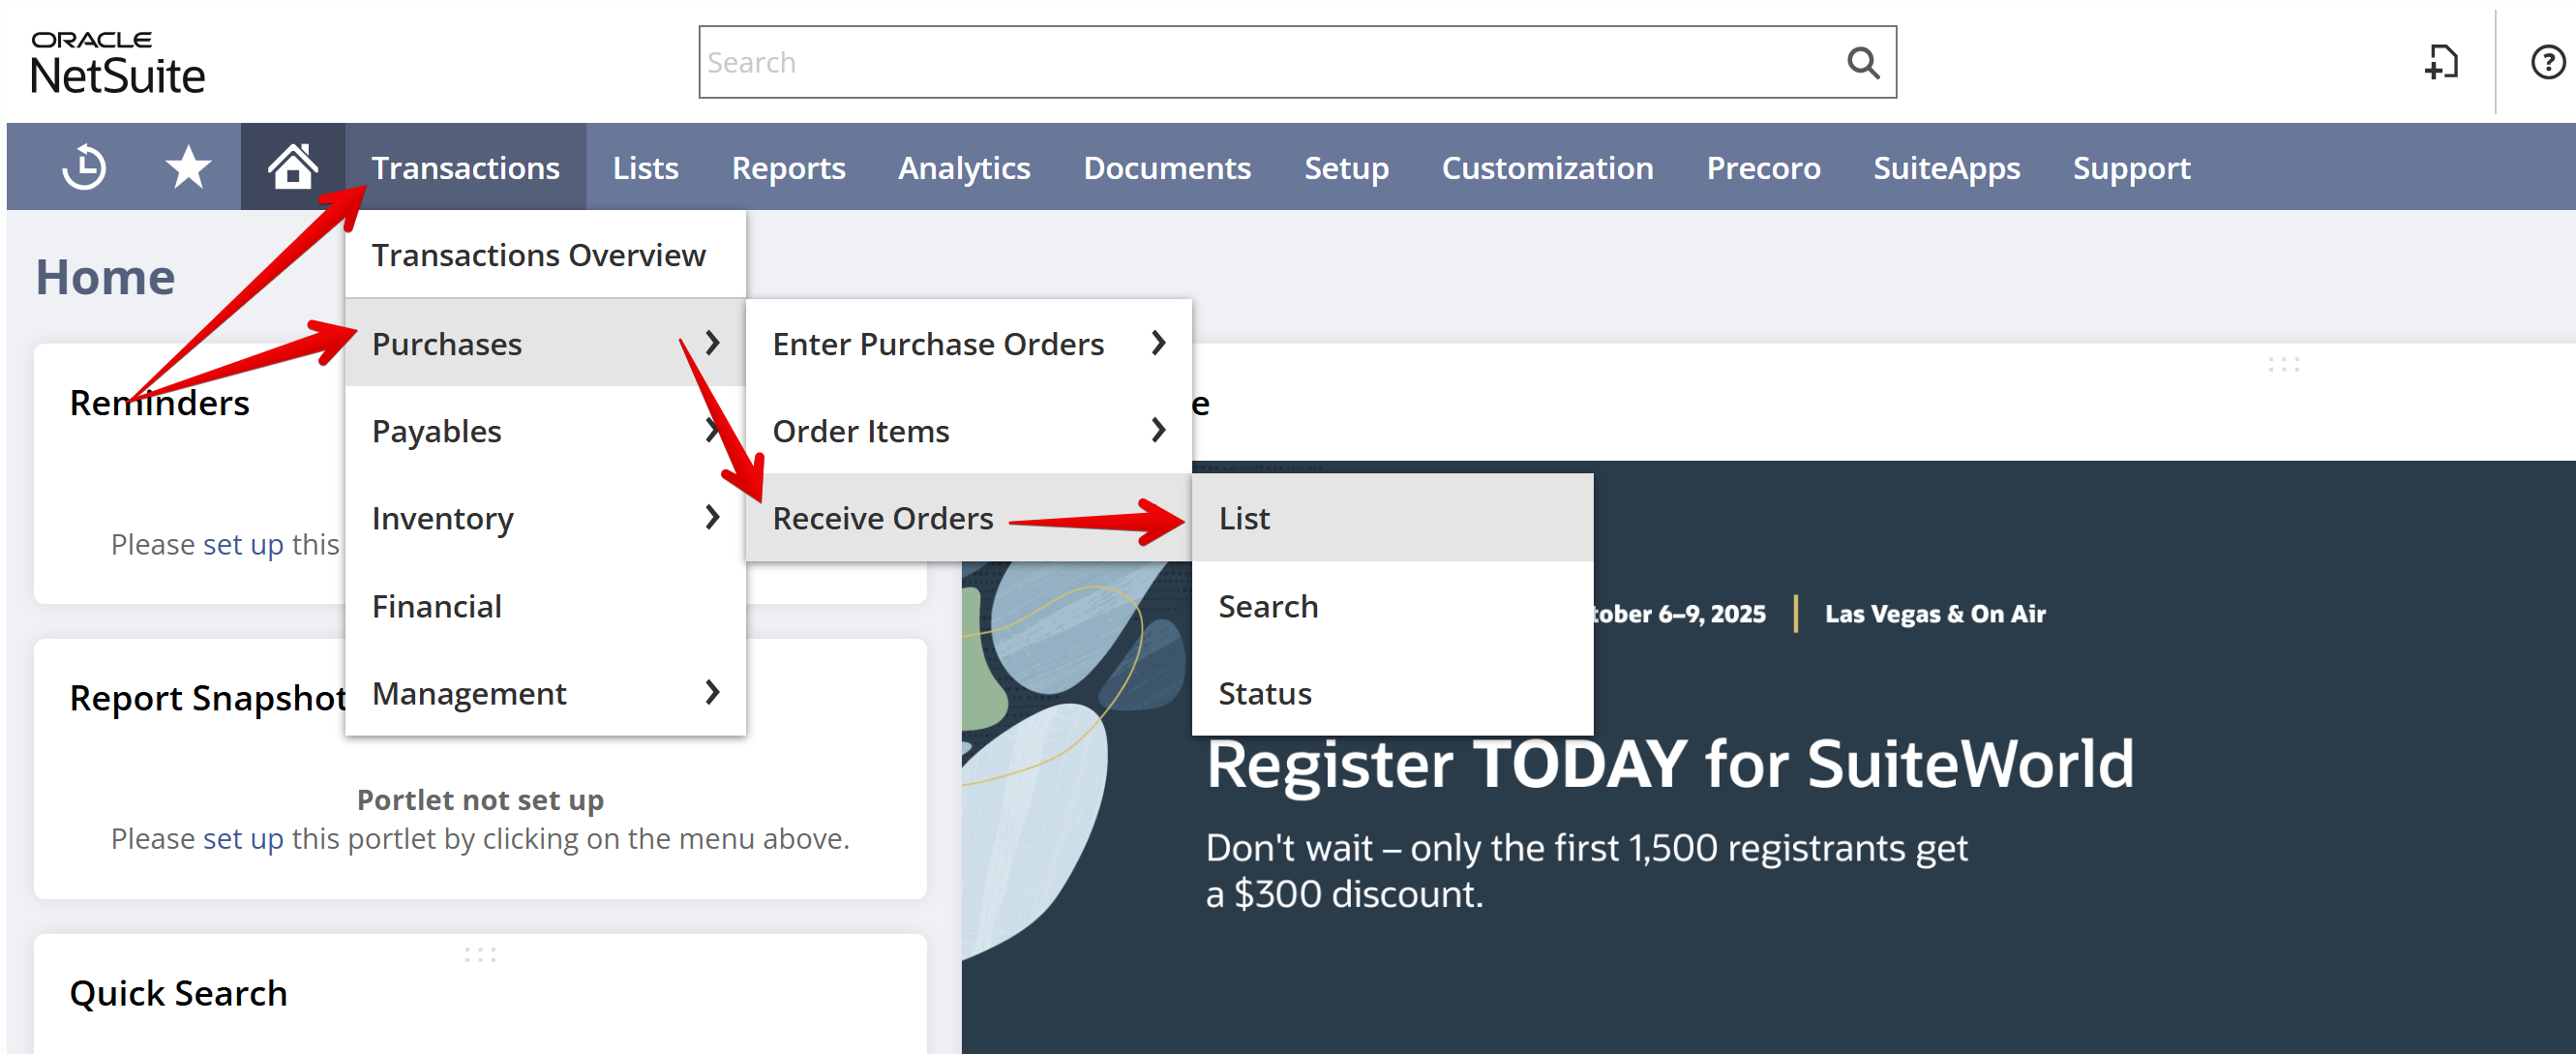
Task: Choose Status under Receive Orders
Action: pos(1392,693)
